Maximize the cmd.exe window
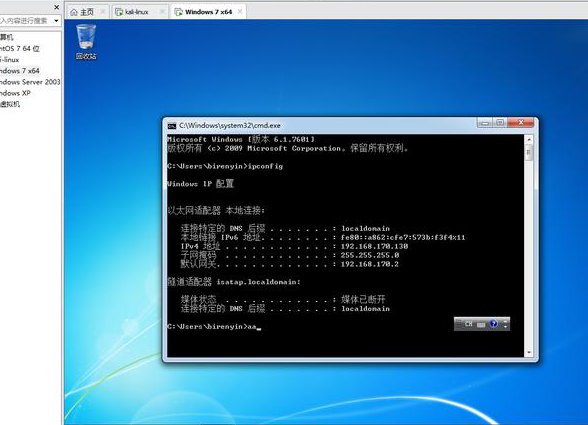 [500, 123]
